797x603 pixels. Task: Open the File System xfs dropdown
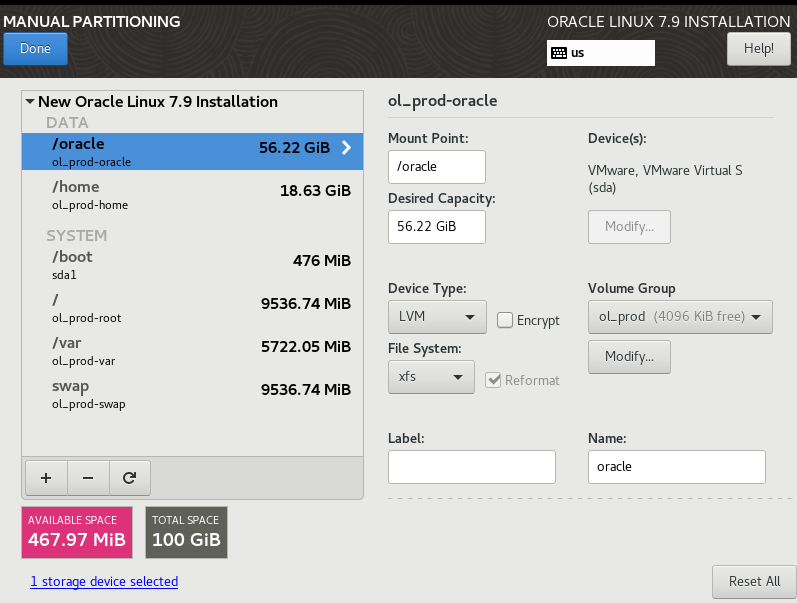tap(431, 377)
